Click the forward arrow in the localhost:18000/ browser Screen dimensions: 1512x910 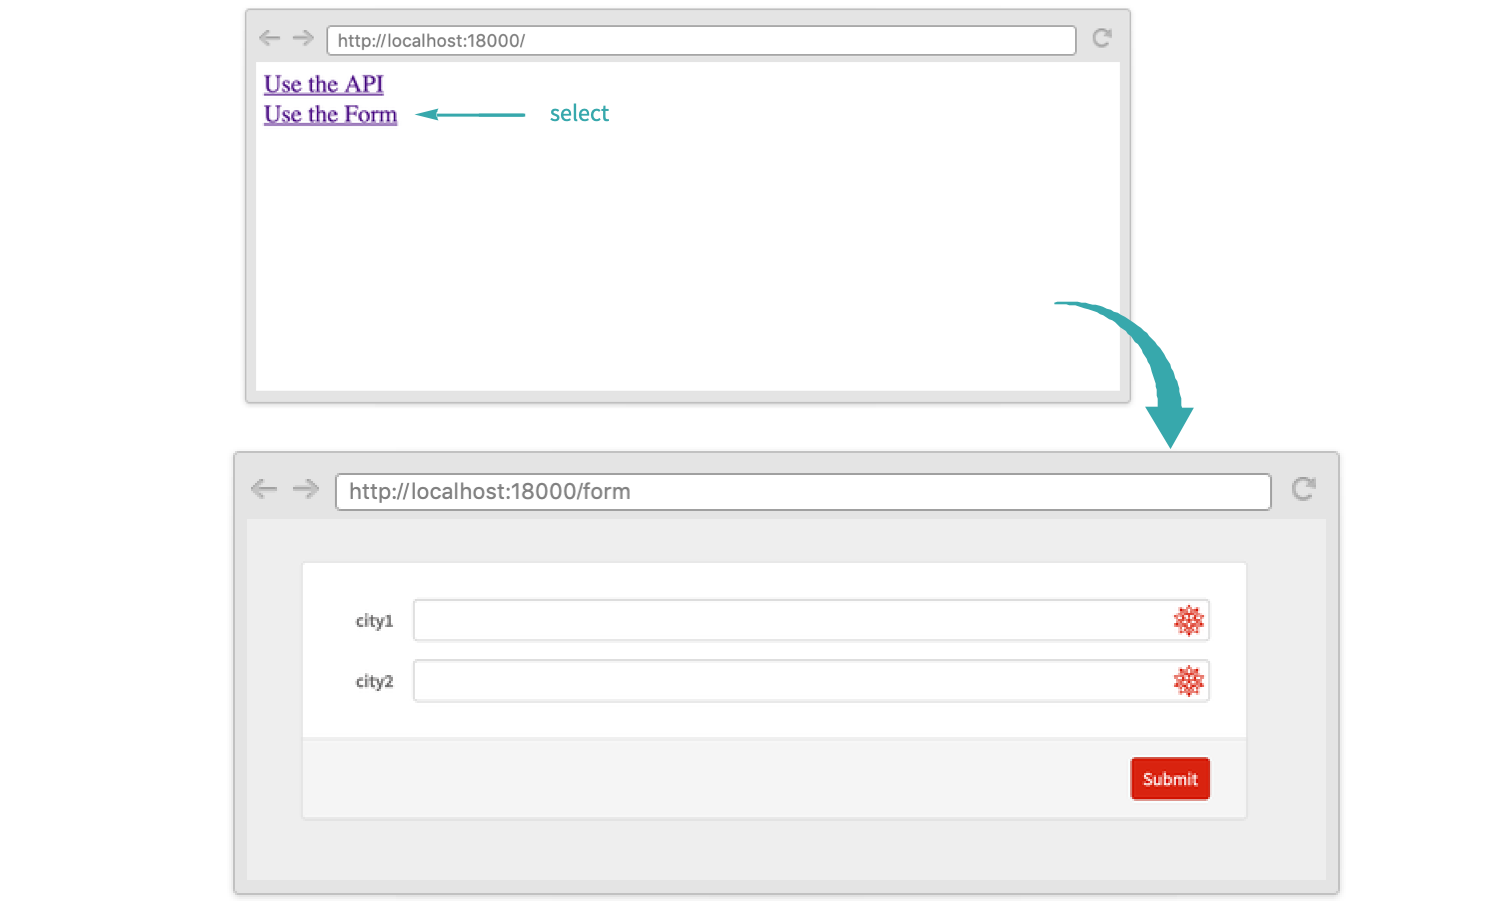pos(303,38)
